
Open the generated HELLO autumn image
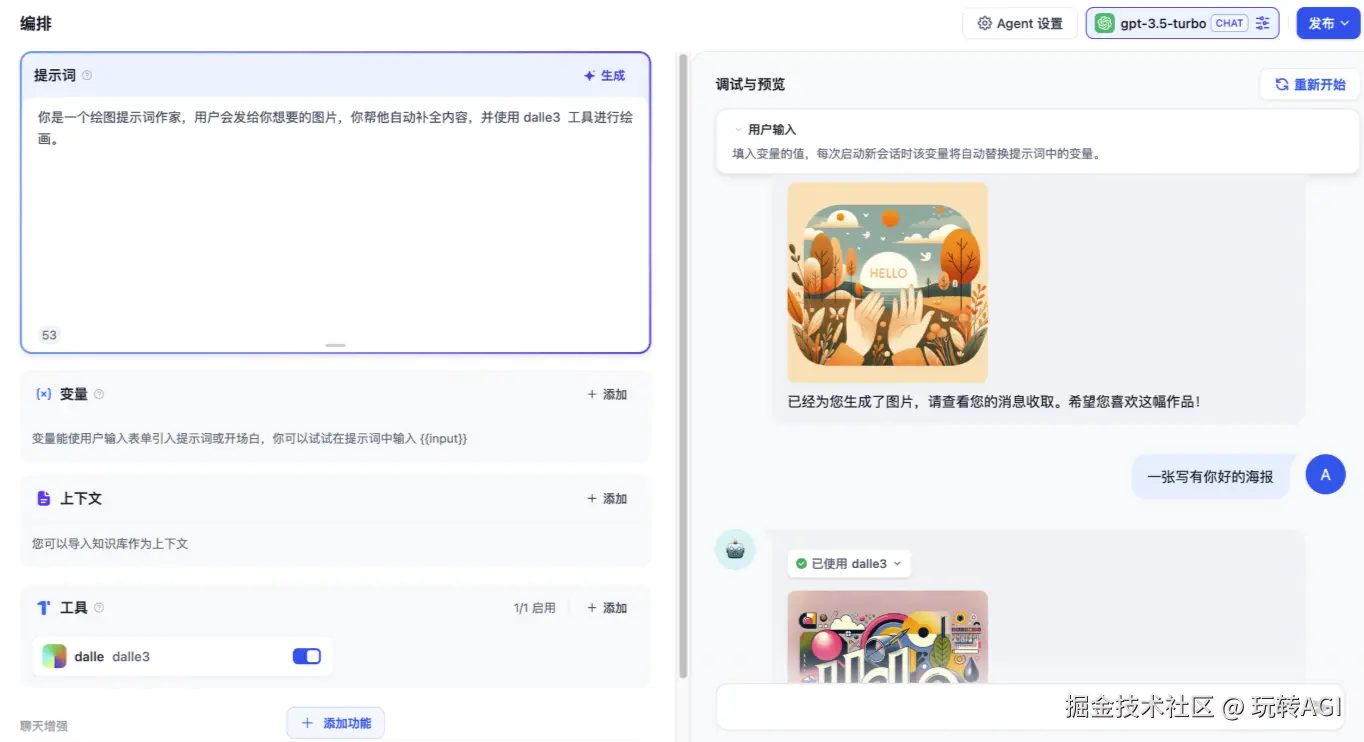click(887, 282)
